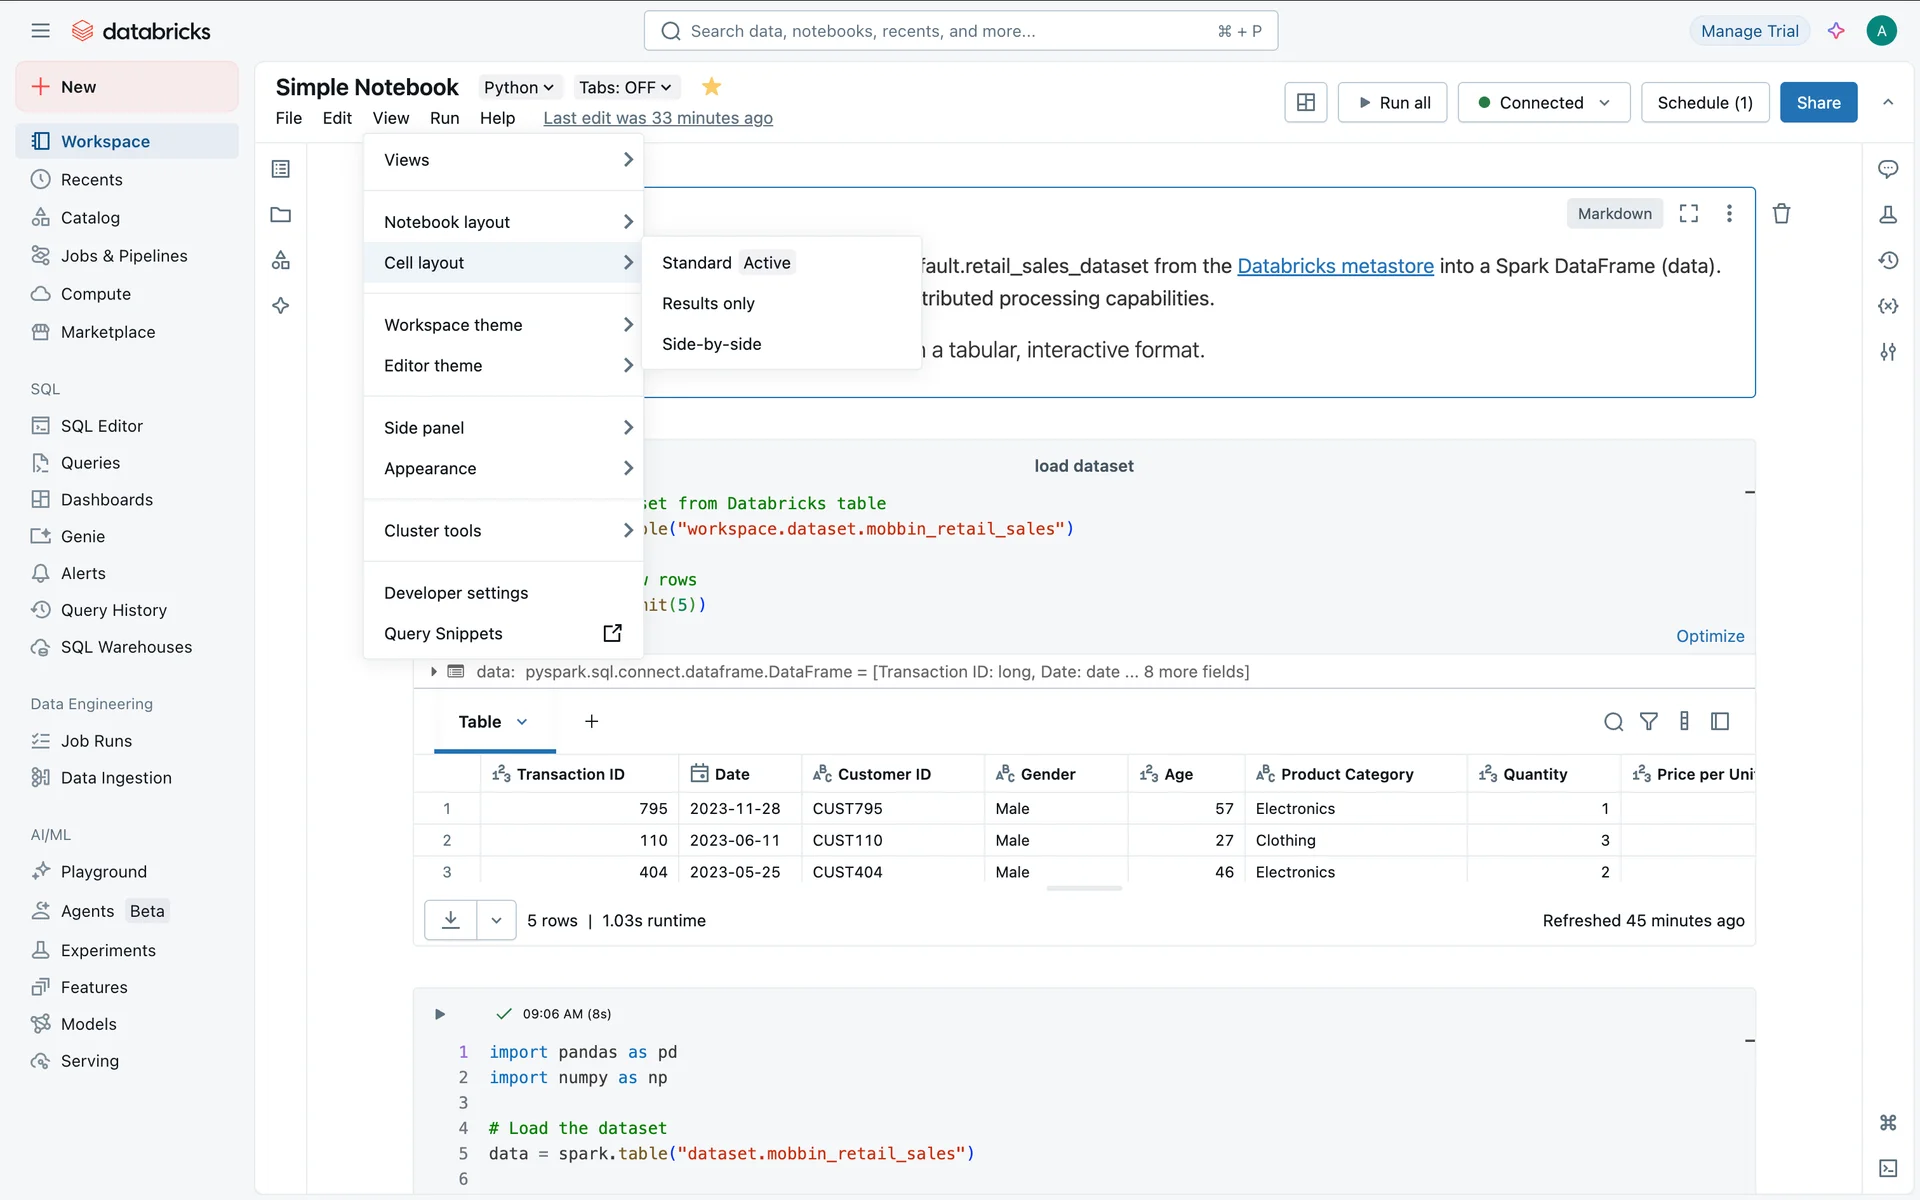Favorite the notebook with star icon
The width and height of the screenshot is (1920, 1200).
pyautogui.click(x=711, y=87)
